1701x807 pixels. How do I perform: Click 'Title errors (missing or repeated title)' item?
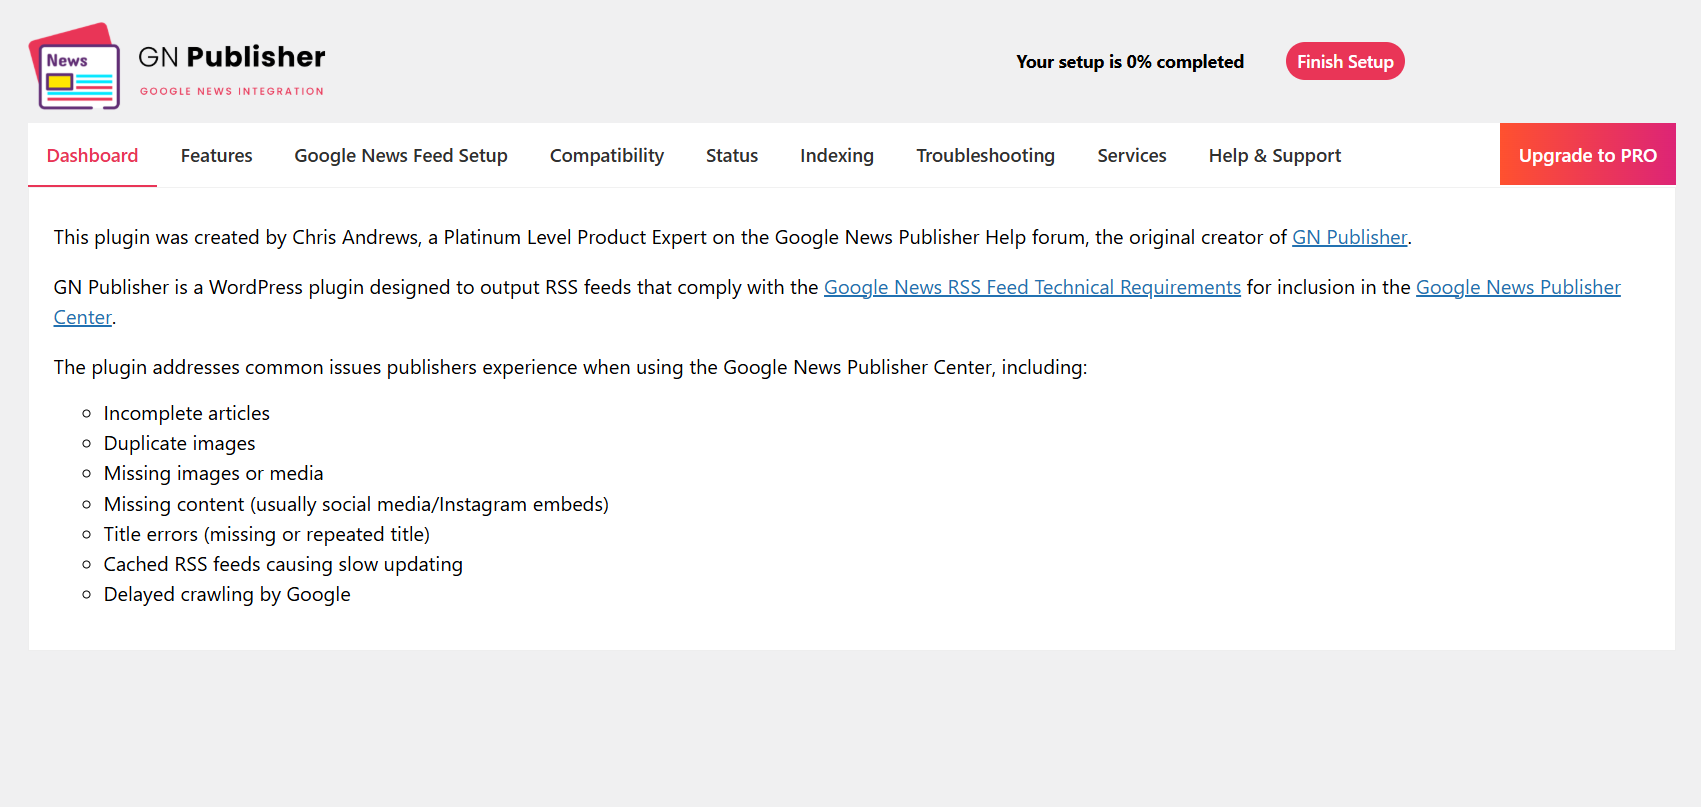[x=267, y=534]
